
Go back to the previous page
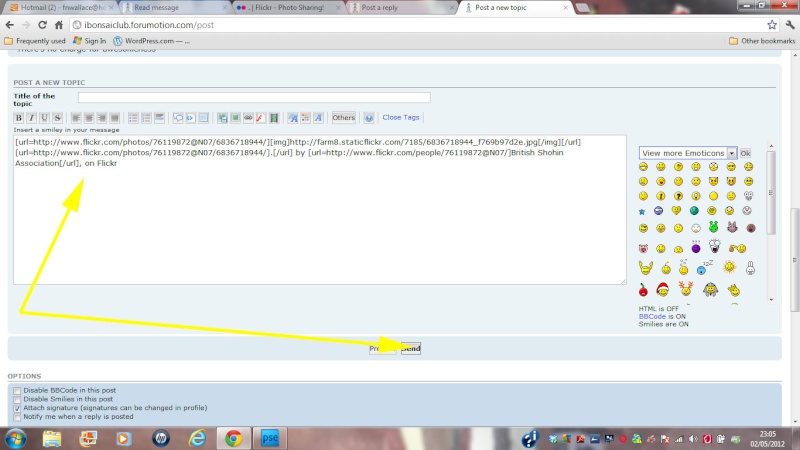coord(10,25)
